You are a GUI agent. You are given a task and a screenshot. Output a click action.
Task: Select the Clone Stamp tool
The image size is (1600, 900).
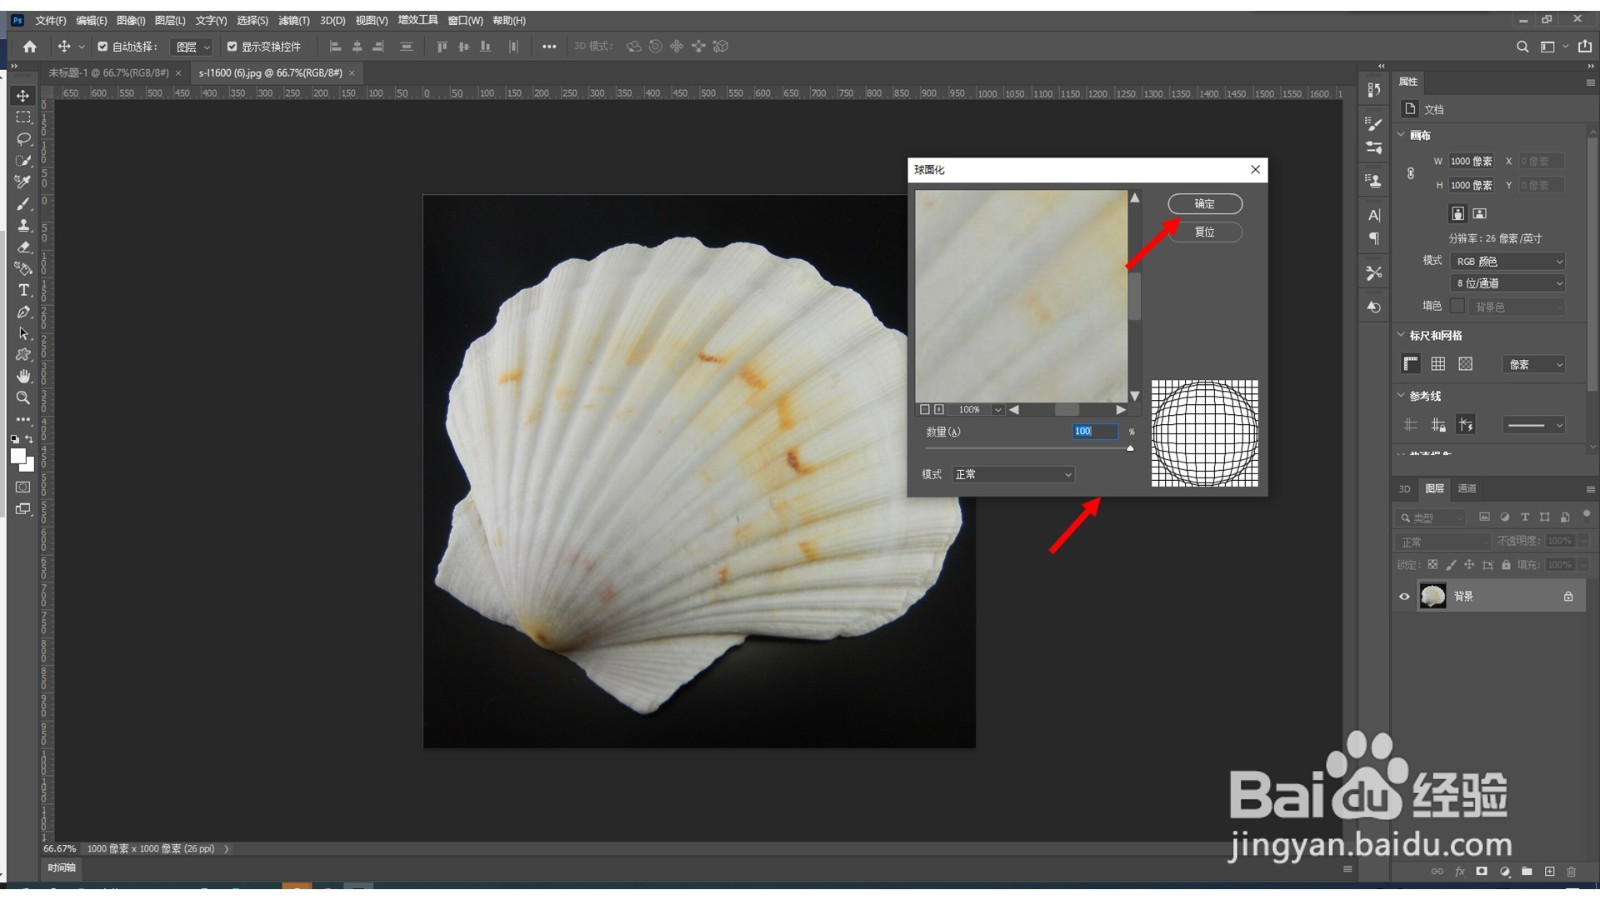[x=23, y=225]
